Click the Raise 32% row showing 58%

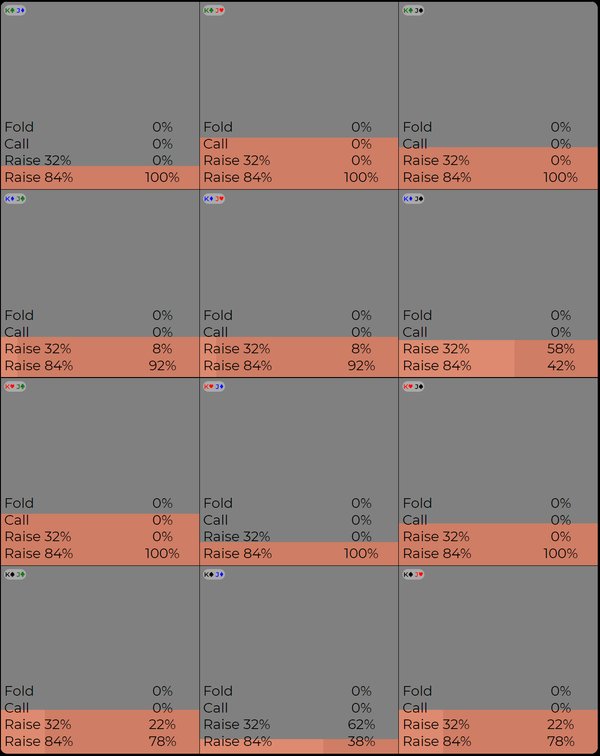click(498, 349)
